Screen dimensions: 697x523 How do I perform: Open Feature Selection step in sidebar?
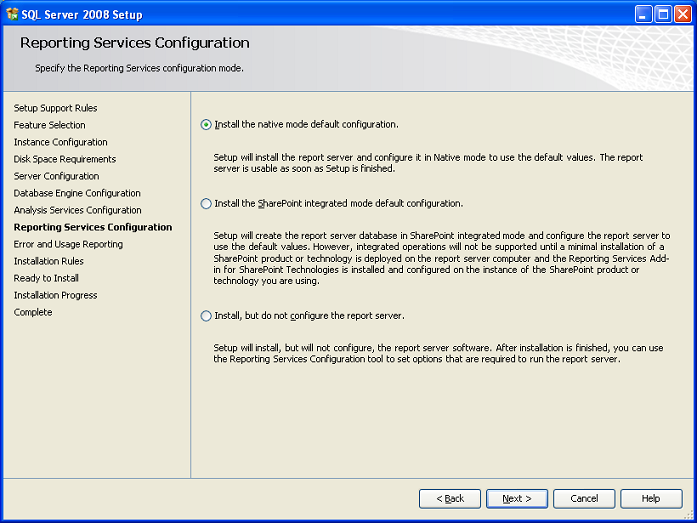pos(49,125)
